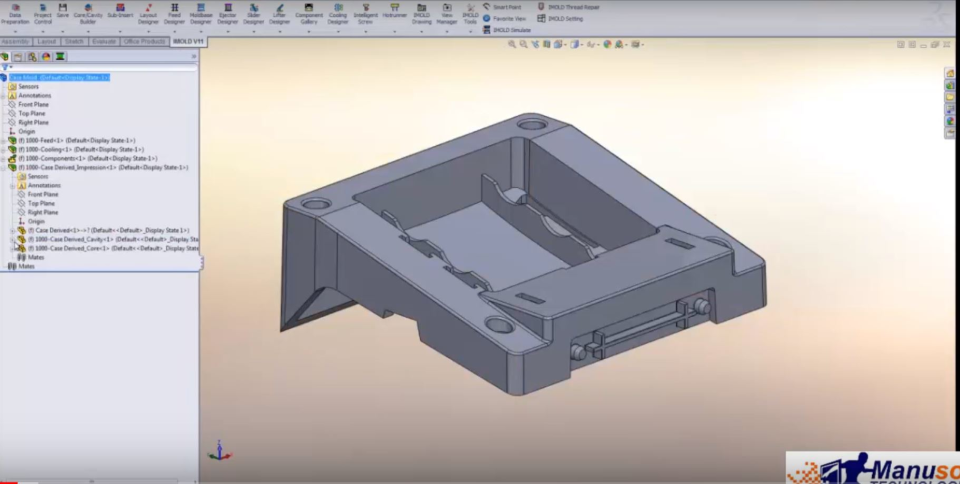Open IMOLD Setting
960x484 pixels.
(x=560, y=18)
